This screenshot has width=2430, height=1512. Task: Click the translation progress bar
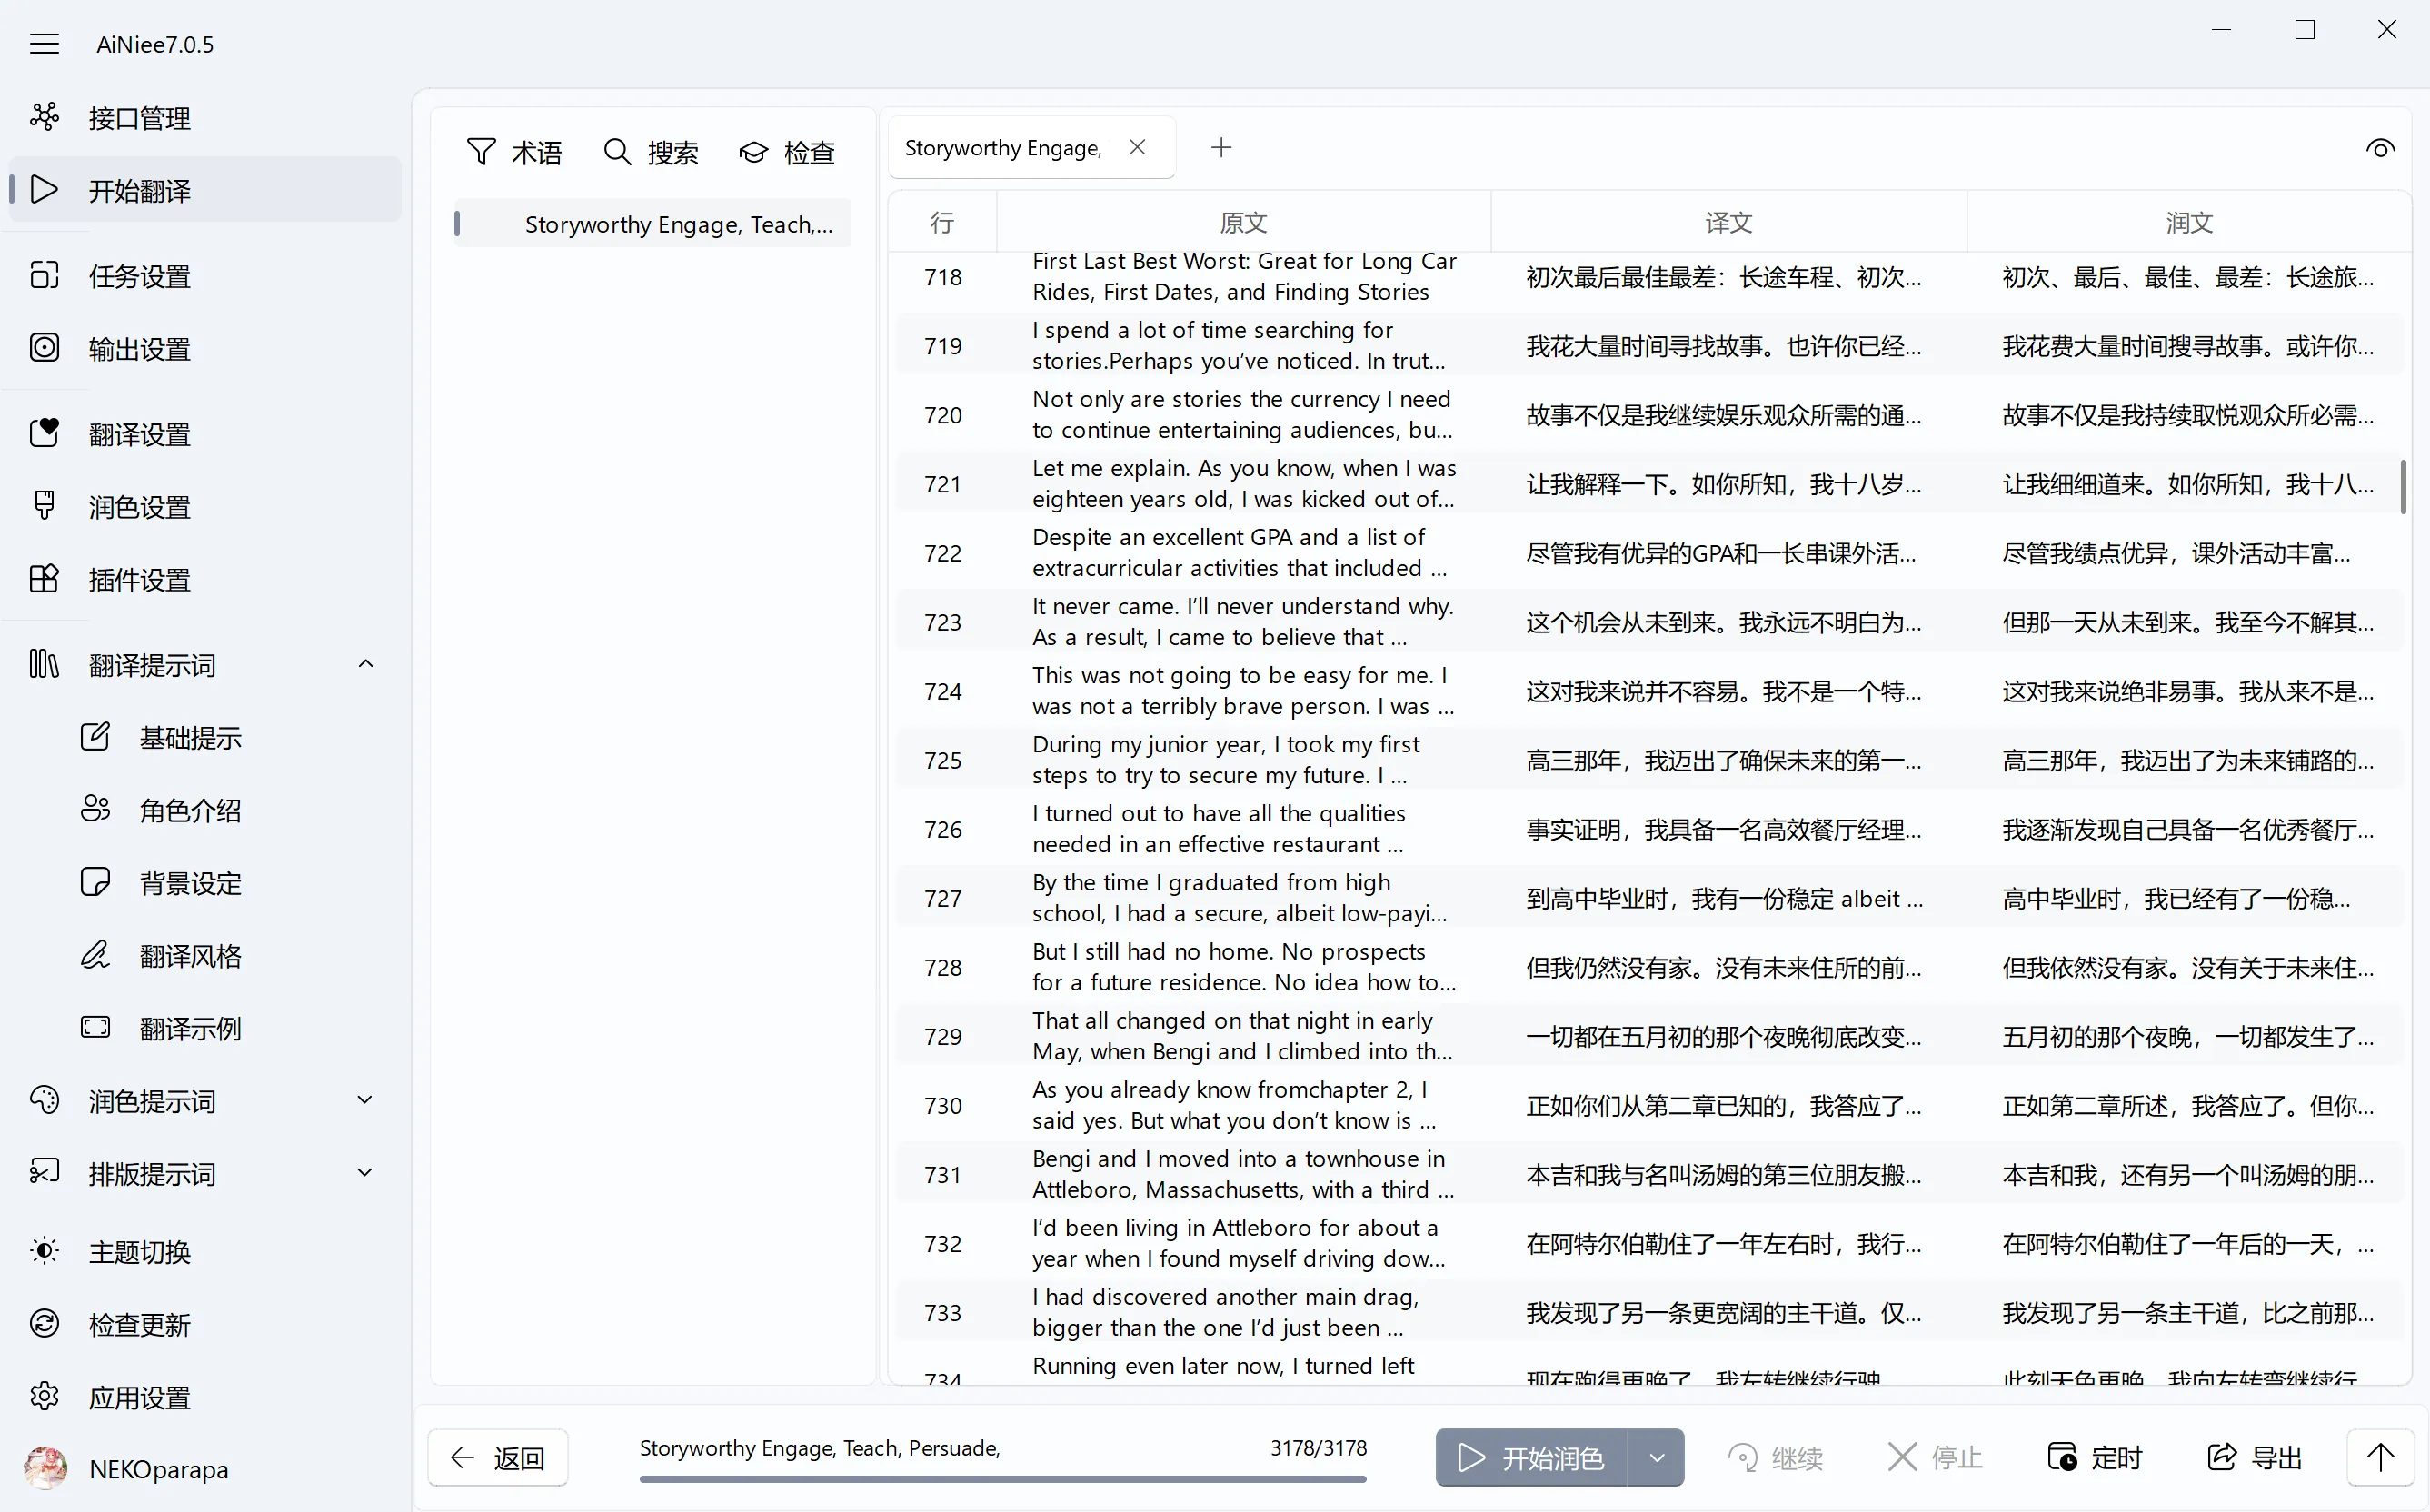tap(1002, 1478)
